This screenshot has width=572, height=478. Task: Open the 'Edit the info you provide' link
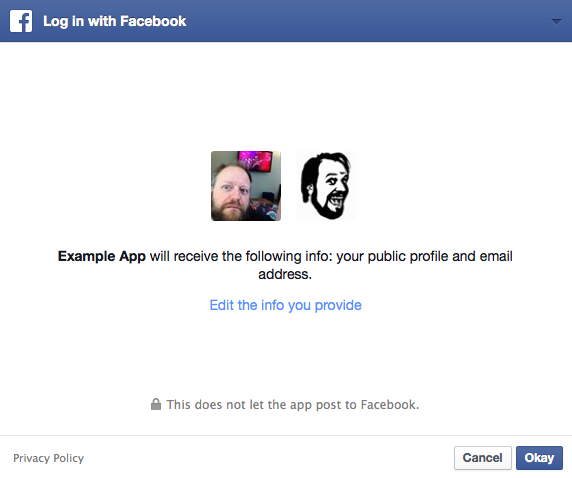(285, 305)
